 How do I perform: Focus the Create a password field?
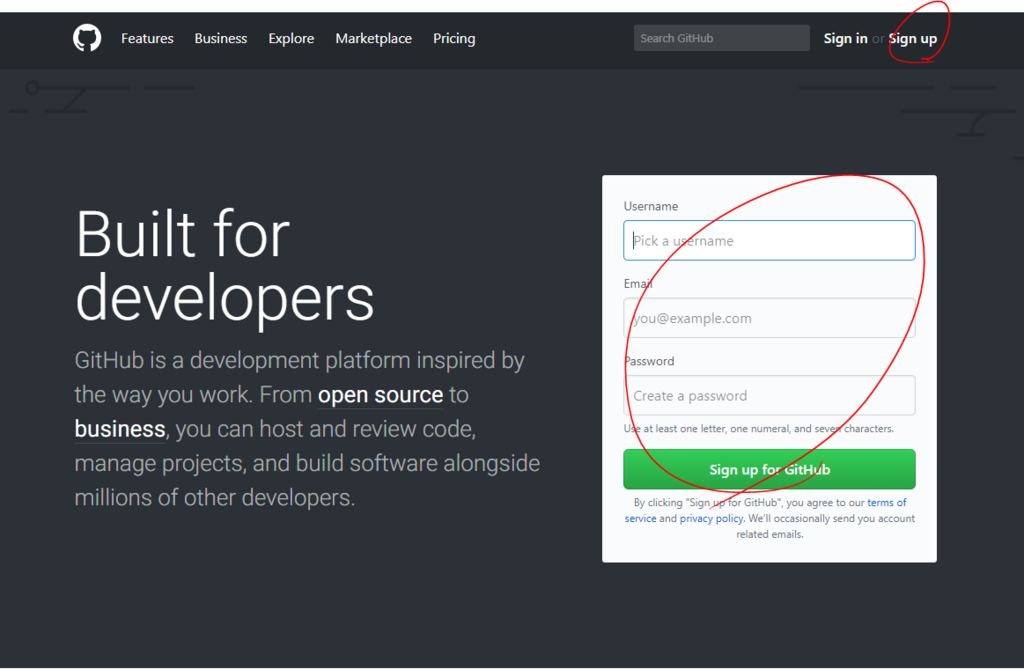pyautogui.click(x=769, y=395)
